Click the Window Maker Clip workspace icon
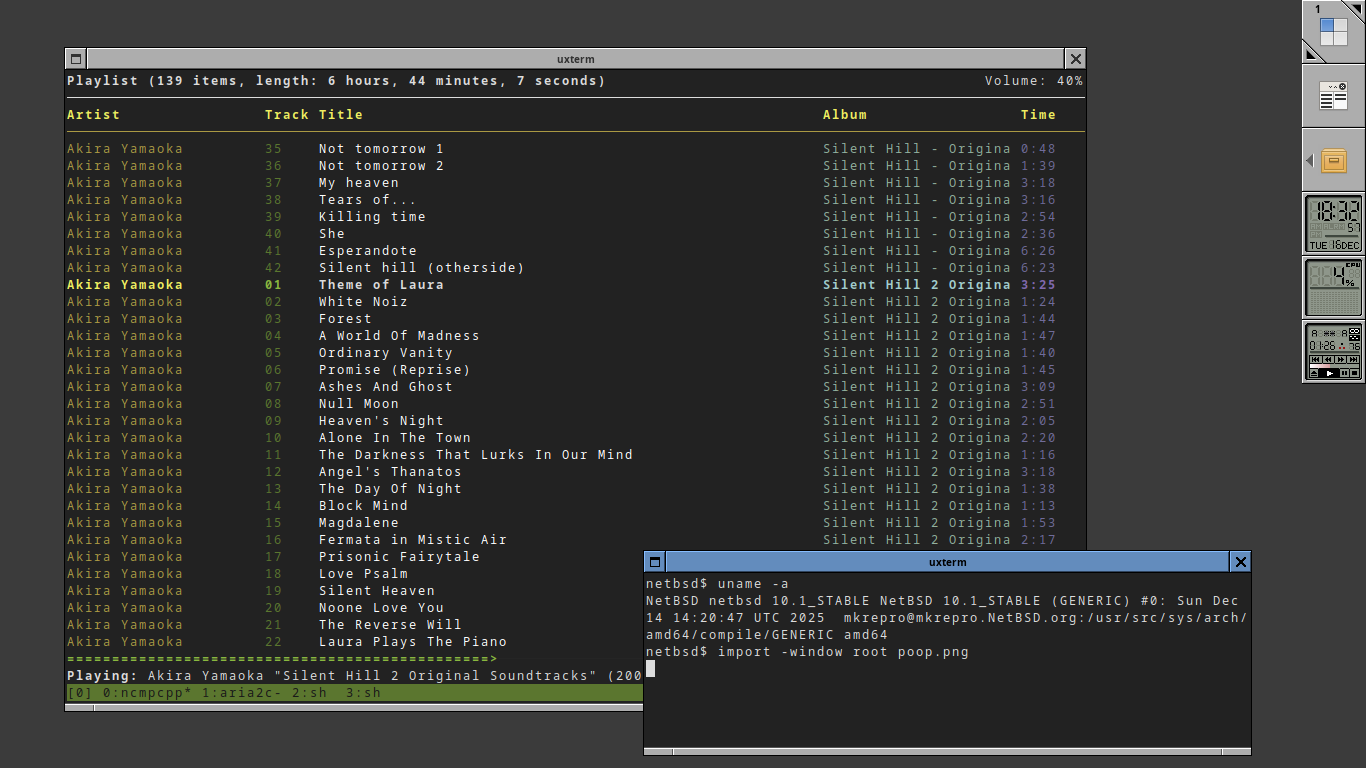This screenshot has height=768, width=1366. coord(1334,32)
